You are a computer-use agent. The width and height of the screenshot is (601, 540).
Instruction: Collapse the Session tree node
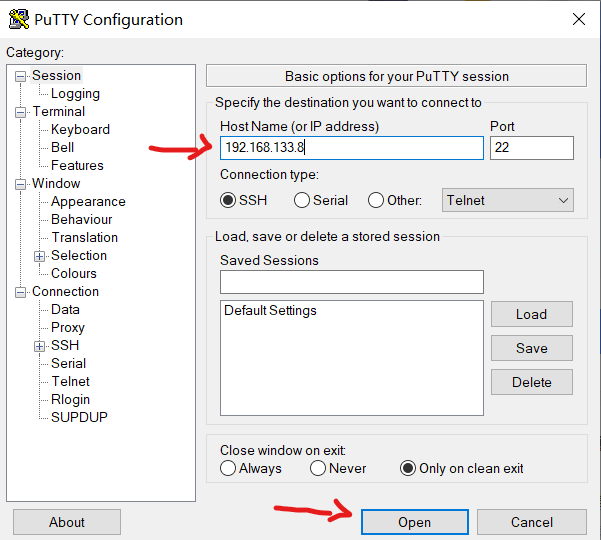[x=20, y=76]
